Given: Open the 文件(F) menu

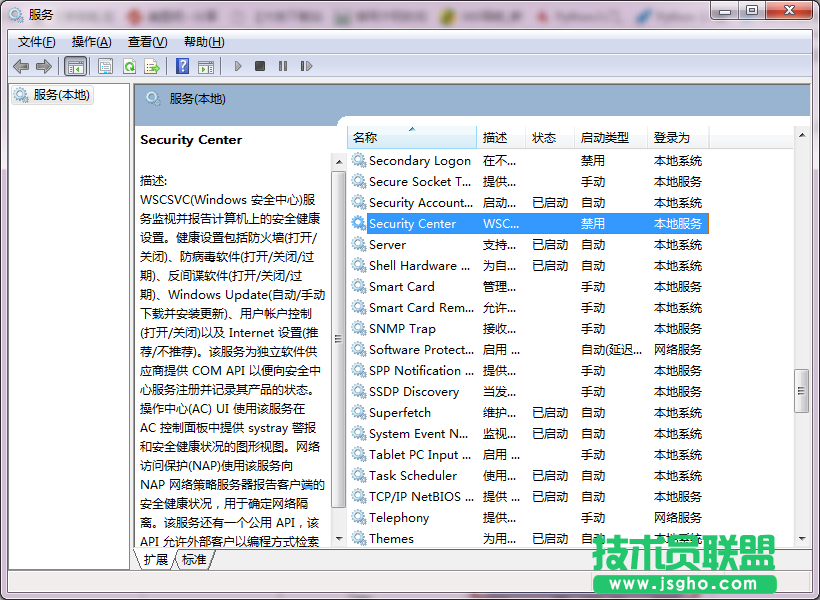Looking at the screenshot, I should tap(36, 42).
